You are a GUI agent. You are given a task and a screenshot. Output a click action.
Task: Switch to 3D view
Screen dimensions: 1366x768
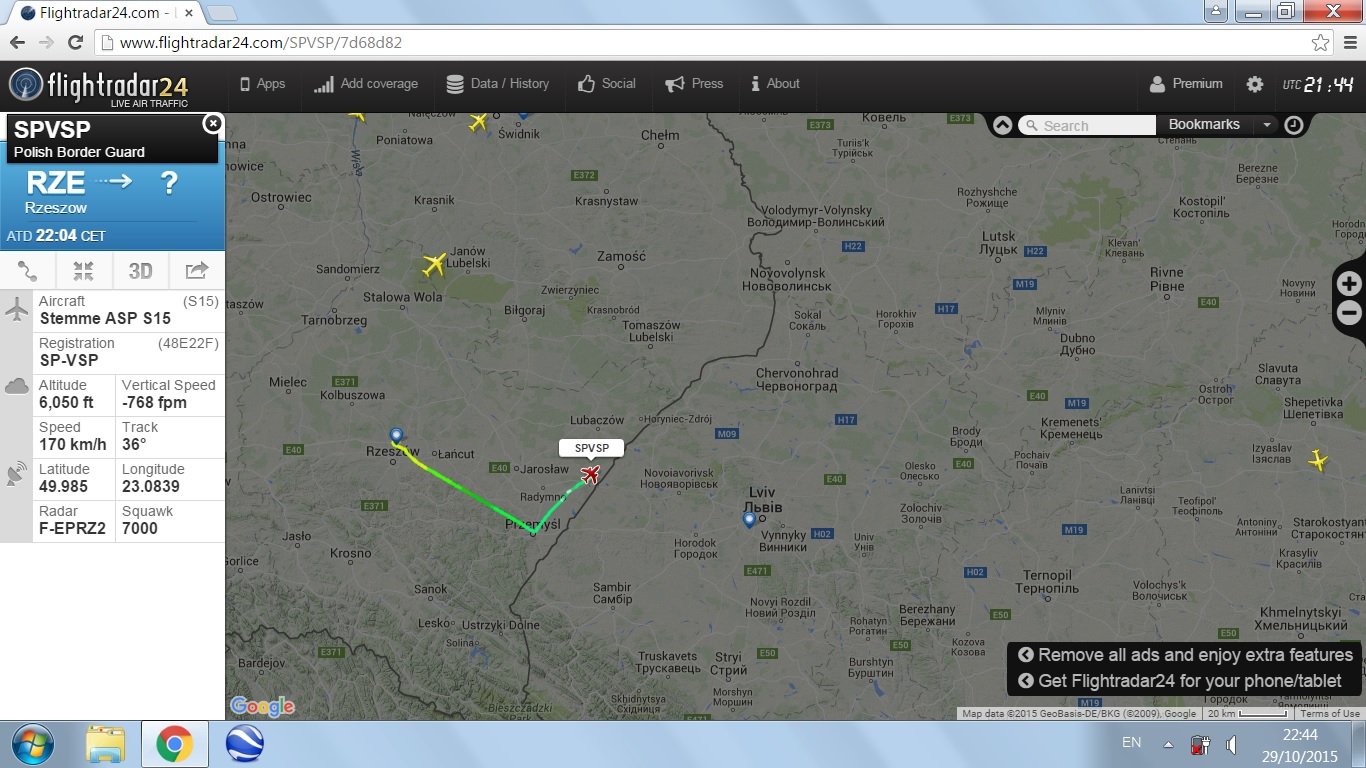point(140,270)
